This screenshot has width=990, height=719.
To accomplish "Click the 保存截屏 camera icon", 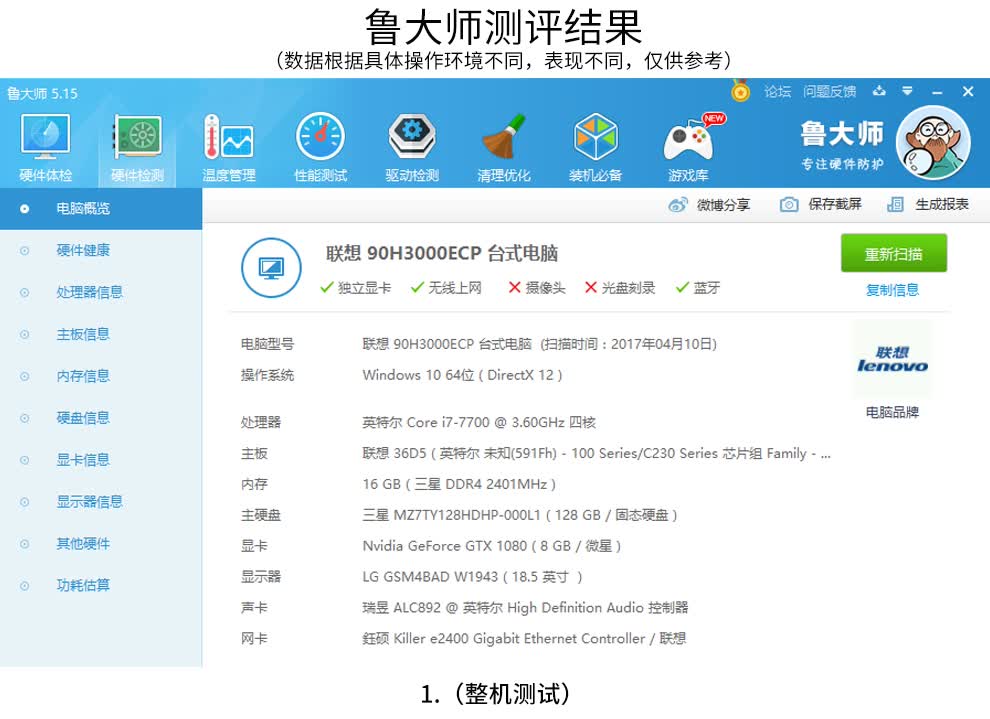I will click(x=789, y=205).
